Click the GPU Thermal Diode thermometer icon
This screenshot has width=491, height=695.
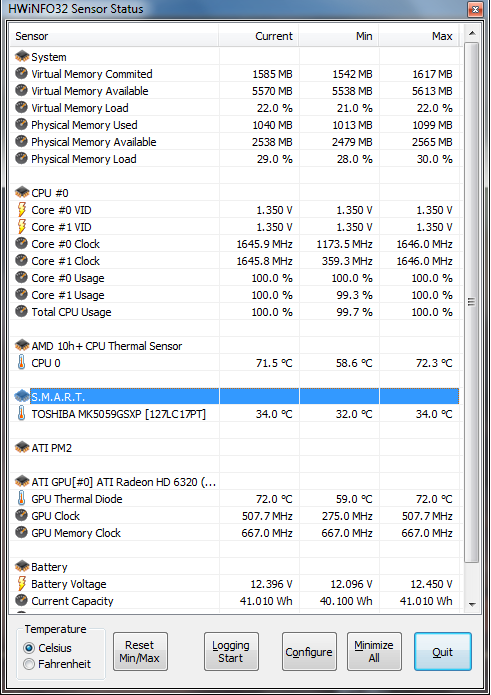click(x=21, y=498)
